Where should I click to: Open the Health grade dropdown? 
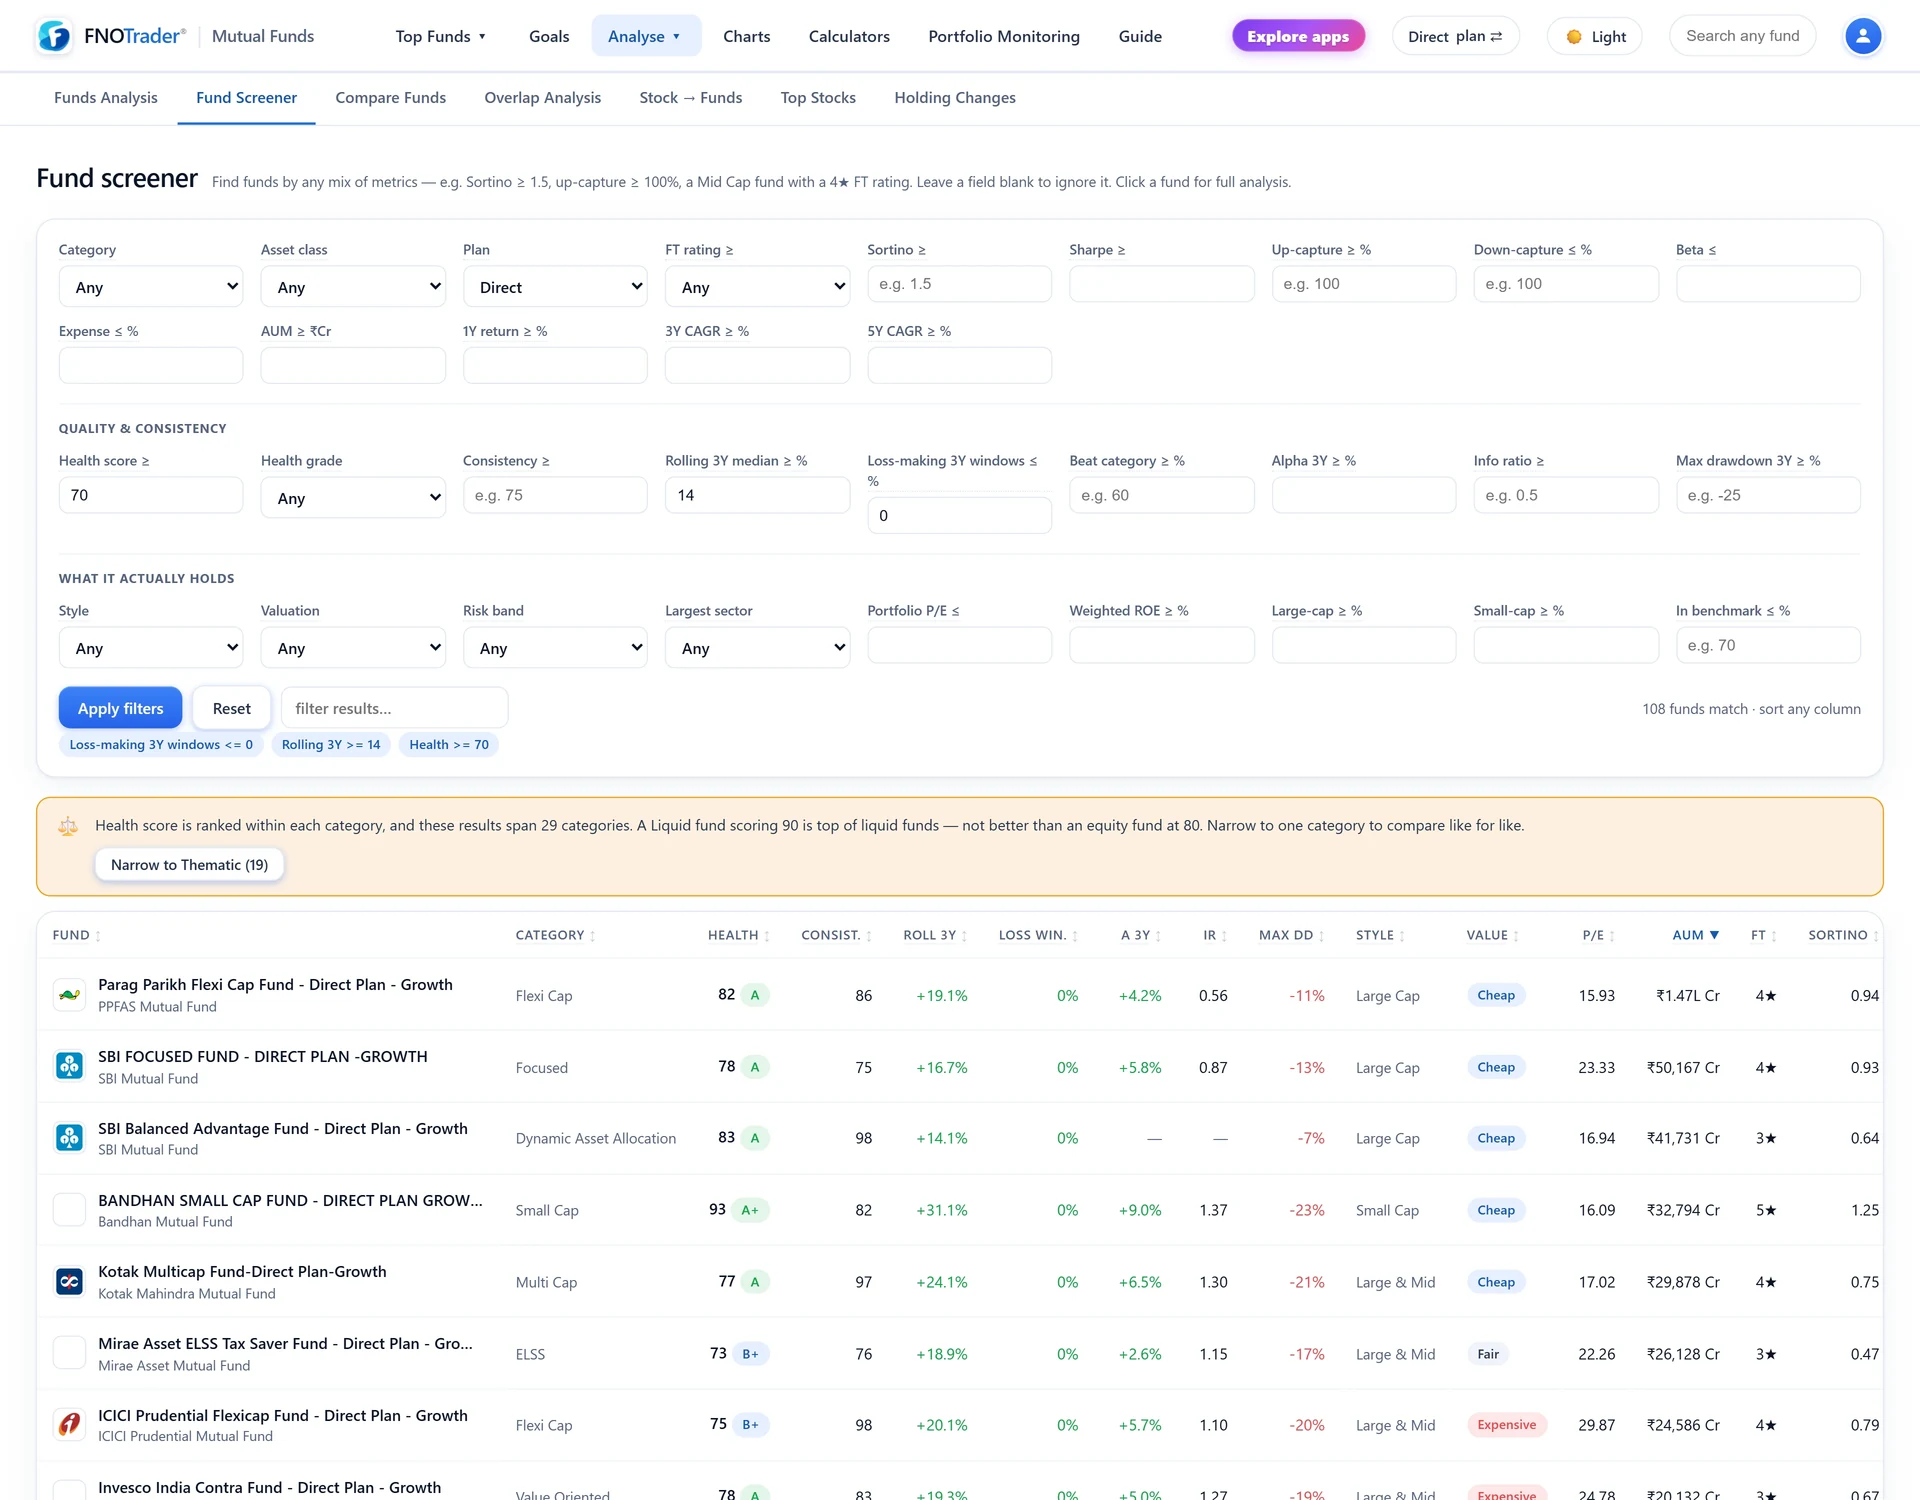pyautogui.click(x=353, y=498)
